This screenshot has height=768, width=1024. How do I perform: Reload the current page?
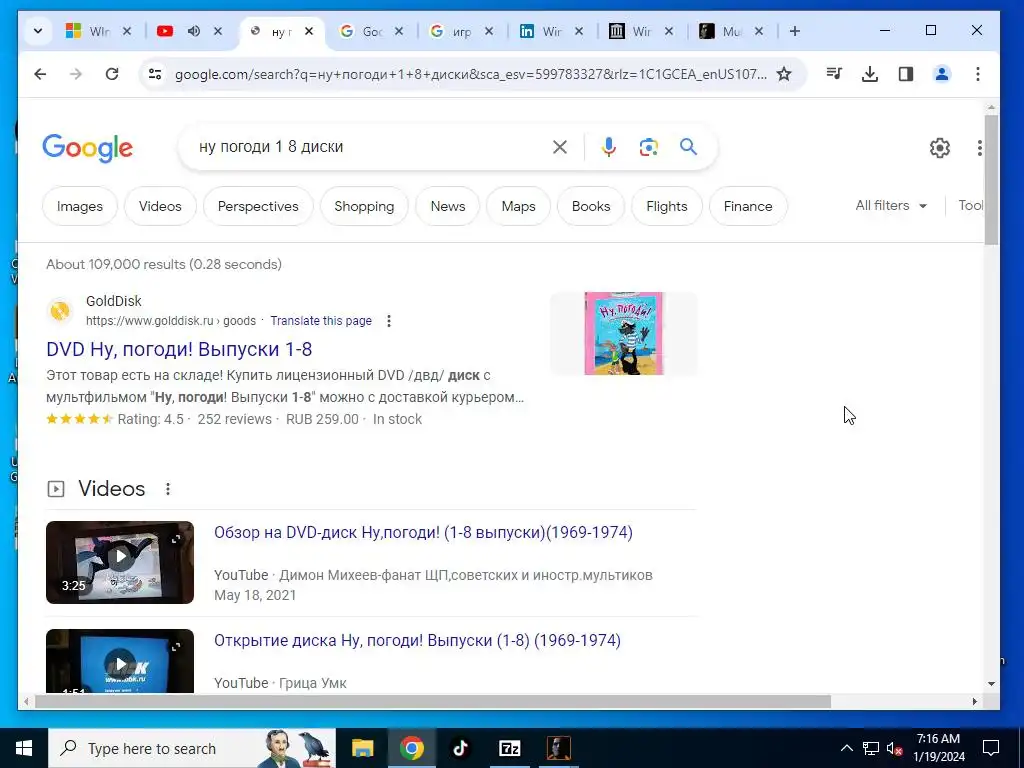(x=112, y=74)
